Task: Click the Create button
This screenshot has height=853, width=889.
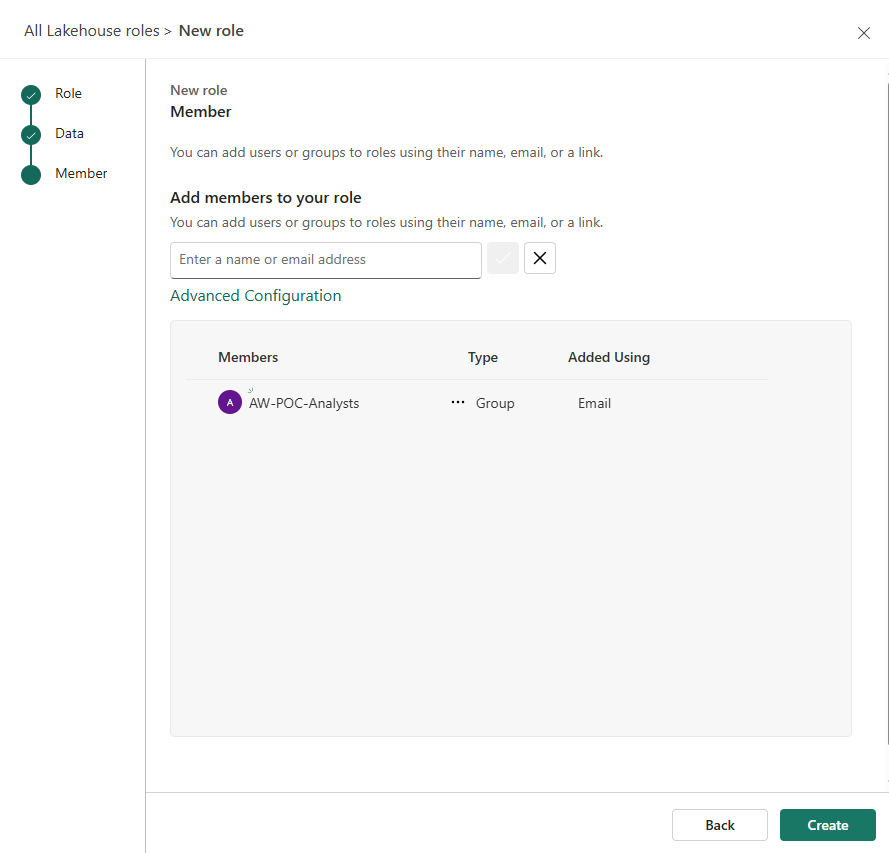Action: (x=828, y=825)
